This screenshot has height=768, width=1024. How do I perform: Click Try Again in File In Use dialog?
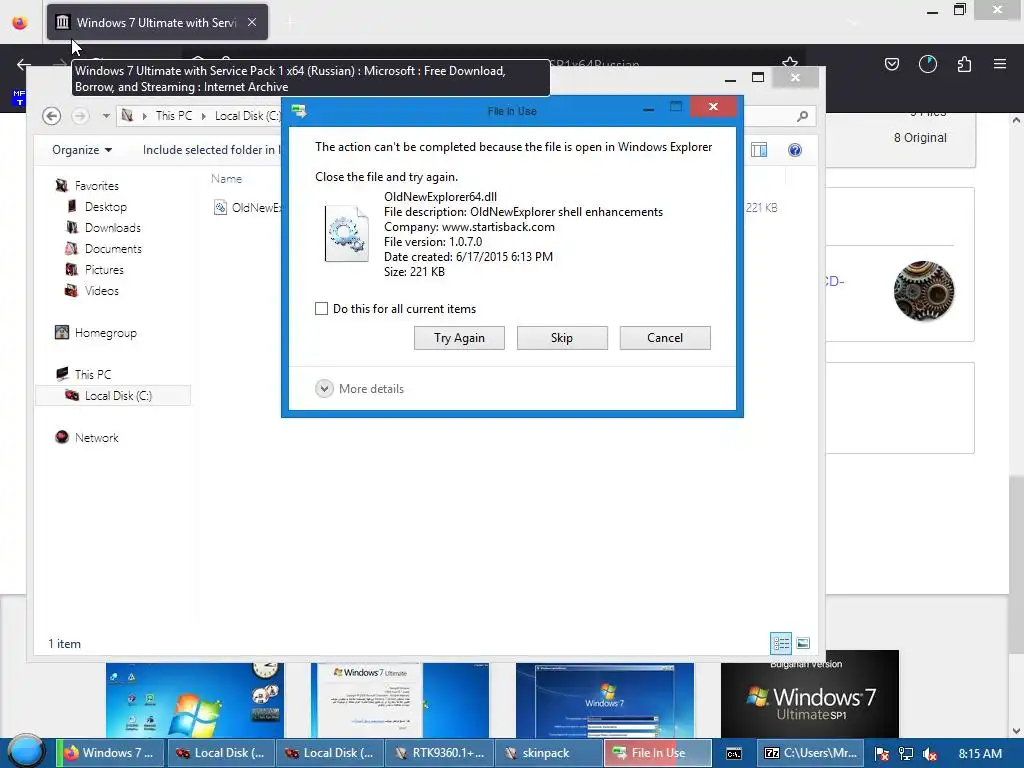pos(459,338)
